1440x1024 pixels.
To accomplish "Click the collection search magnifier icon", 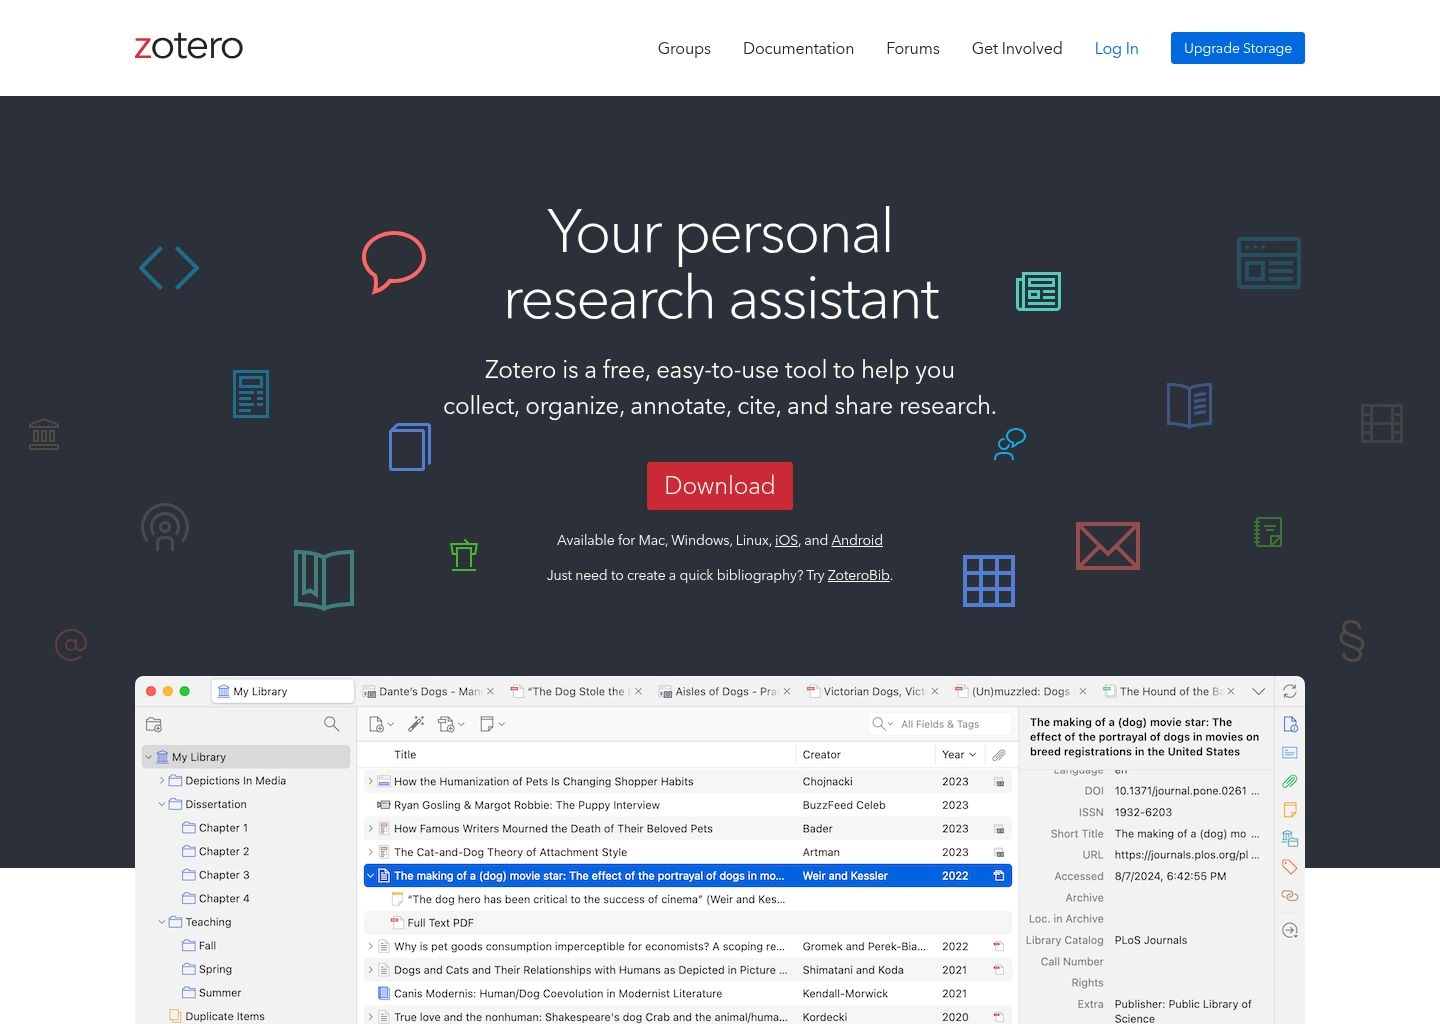I will [331, 723].
